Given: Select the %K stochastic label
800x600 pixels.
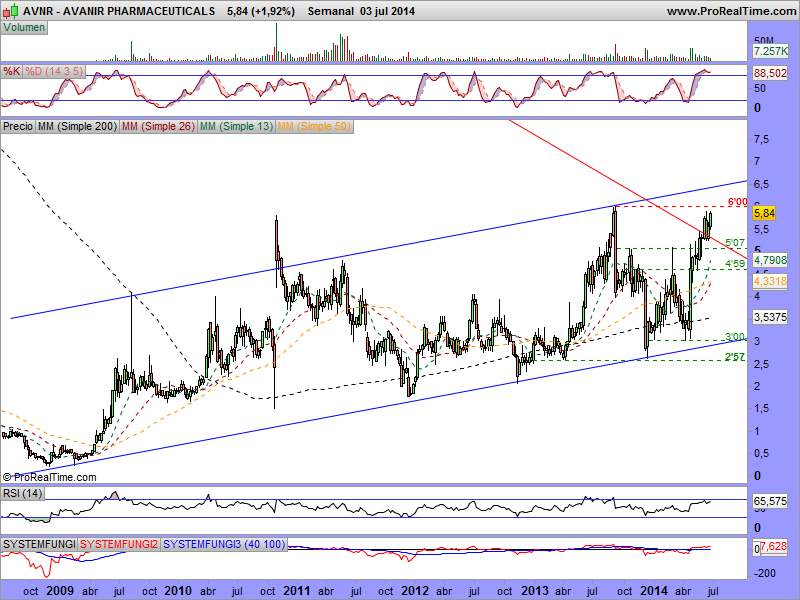Looking at the screenshot, I should pyautogui.click(x=11, y=71).
